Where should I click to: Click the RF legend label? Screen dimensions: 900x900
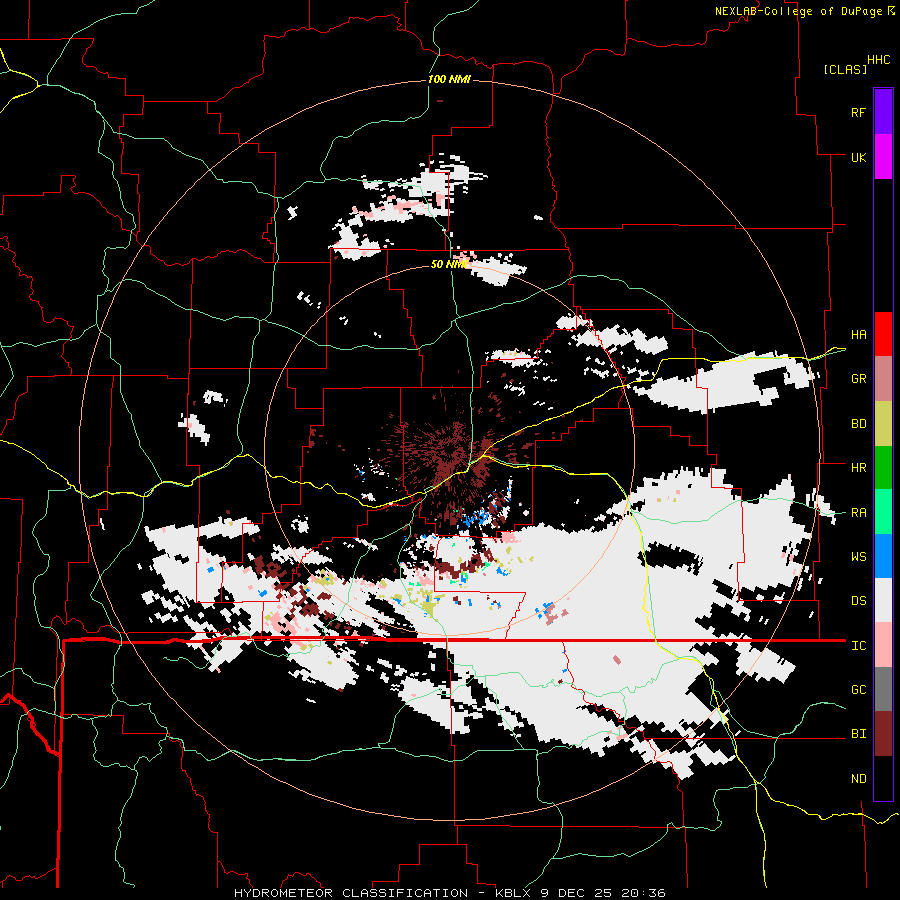pos(858,112)
